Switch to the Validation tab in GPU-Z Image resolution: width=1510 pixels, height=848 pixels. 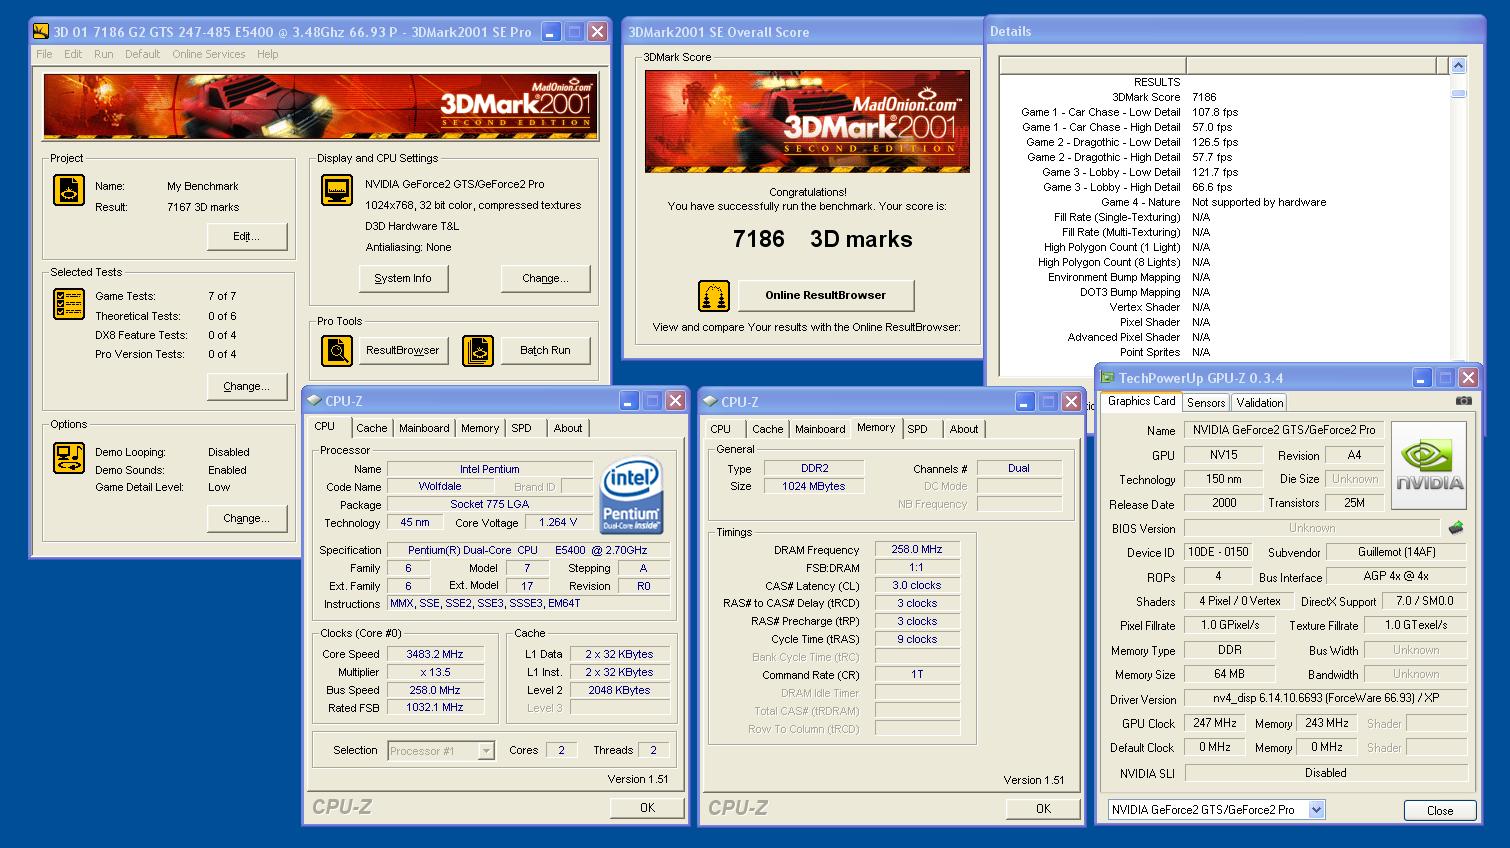point(1259,403)
